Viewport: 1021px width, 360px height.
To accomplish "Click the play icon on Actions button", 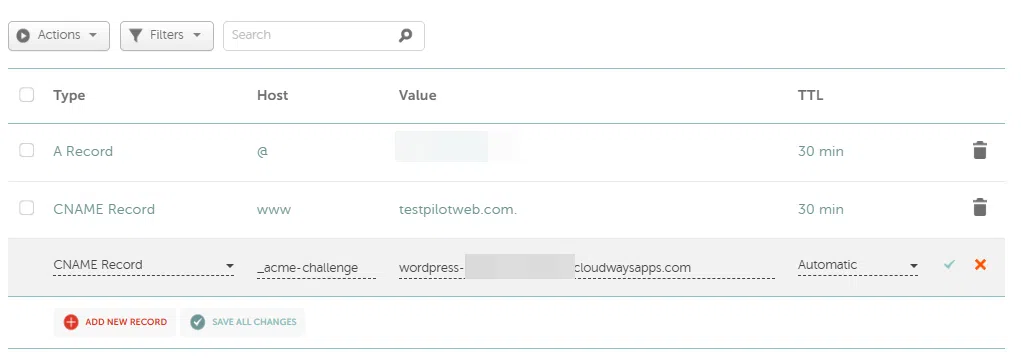I will pos(24,35).
